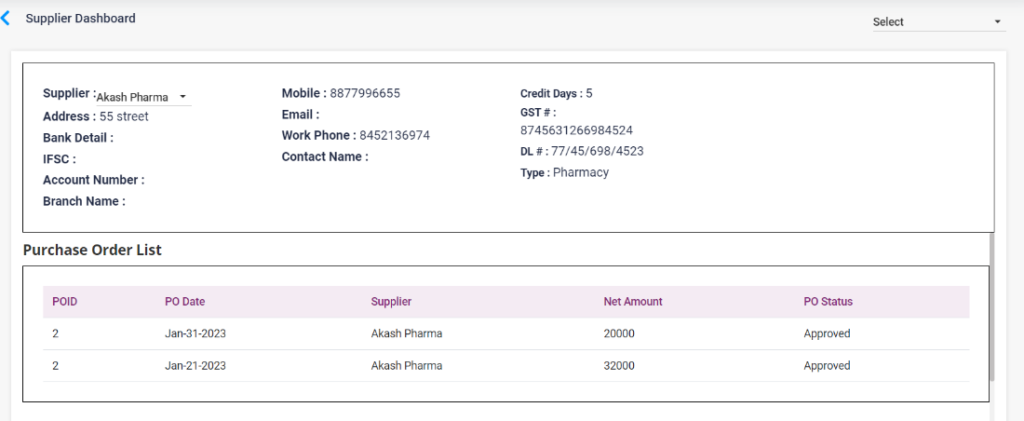This screenshot has height=421, width=1024.
Task: Click net amount 32000 cell
Action: pos(619,366)
